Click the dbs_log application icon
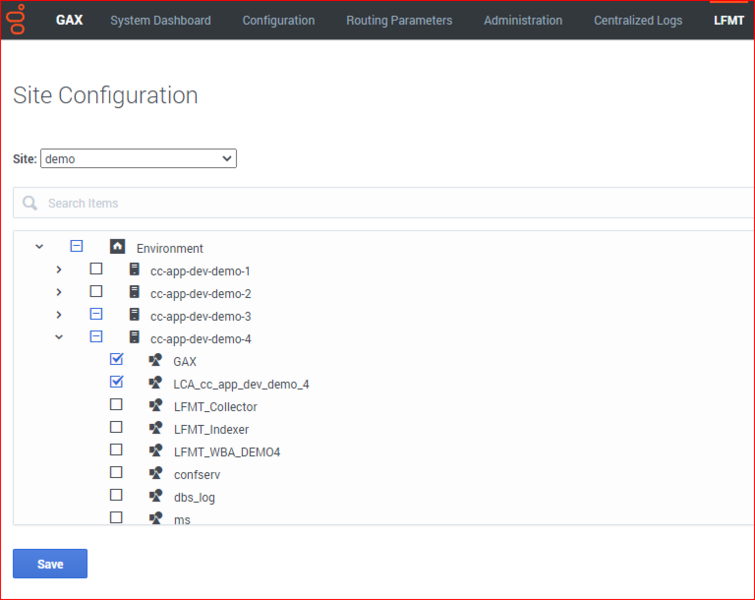Image resolution: width=755 pixels, height=600 pixels. (155, 496)
